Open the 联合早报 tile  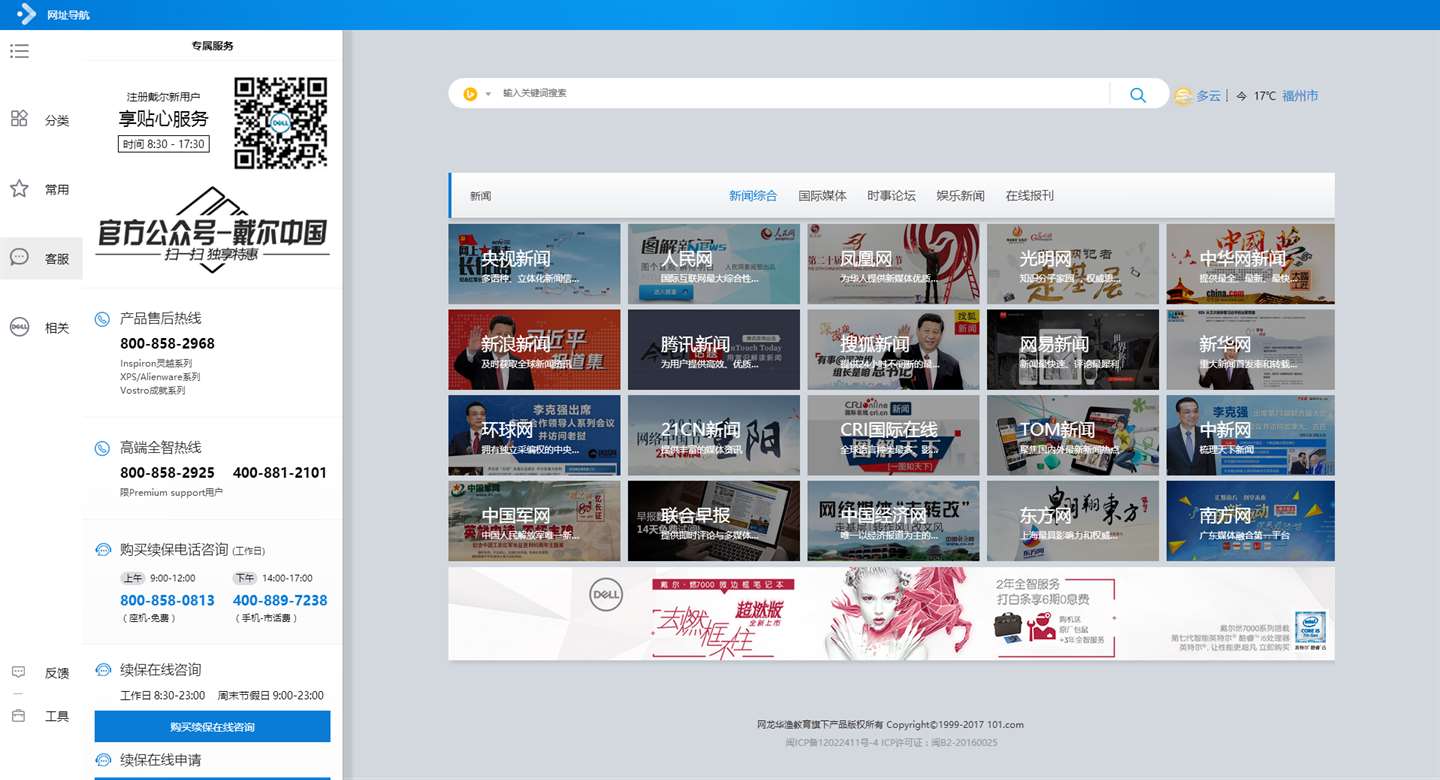tap(714, 521)
